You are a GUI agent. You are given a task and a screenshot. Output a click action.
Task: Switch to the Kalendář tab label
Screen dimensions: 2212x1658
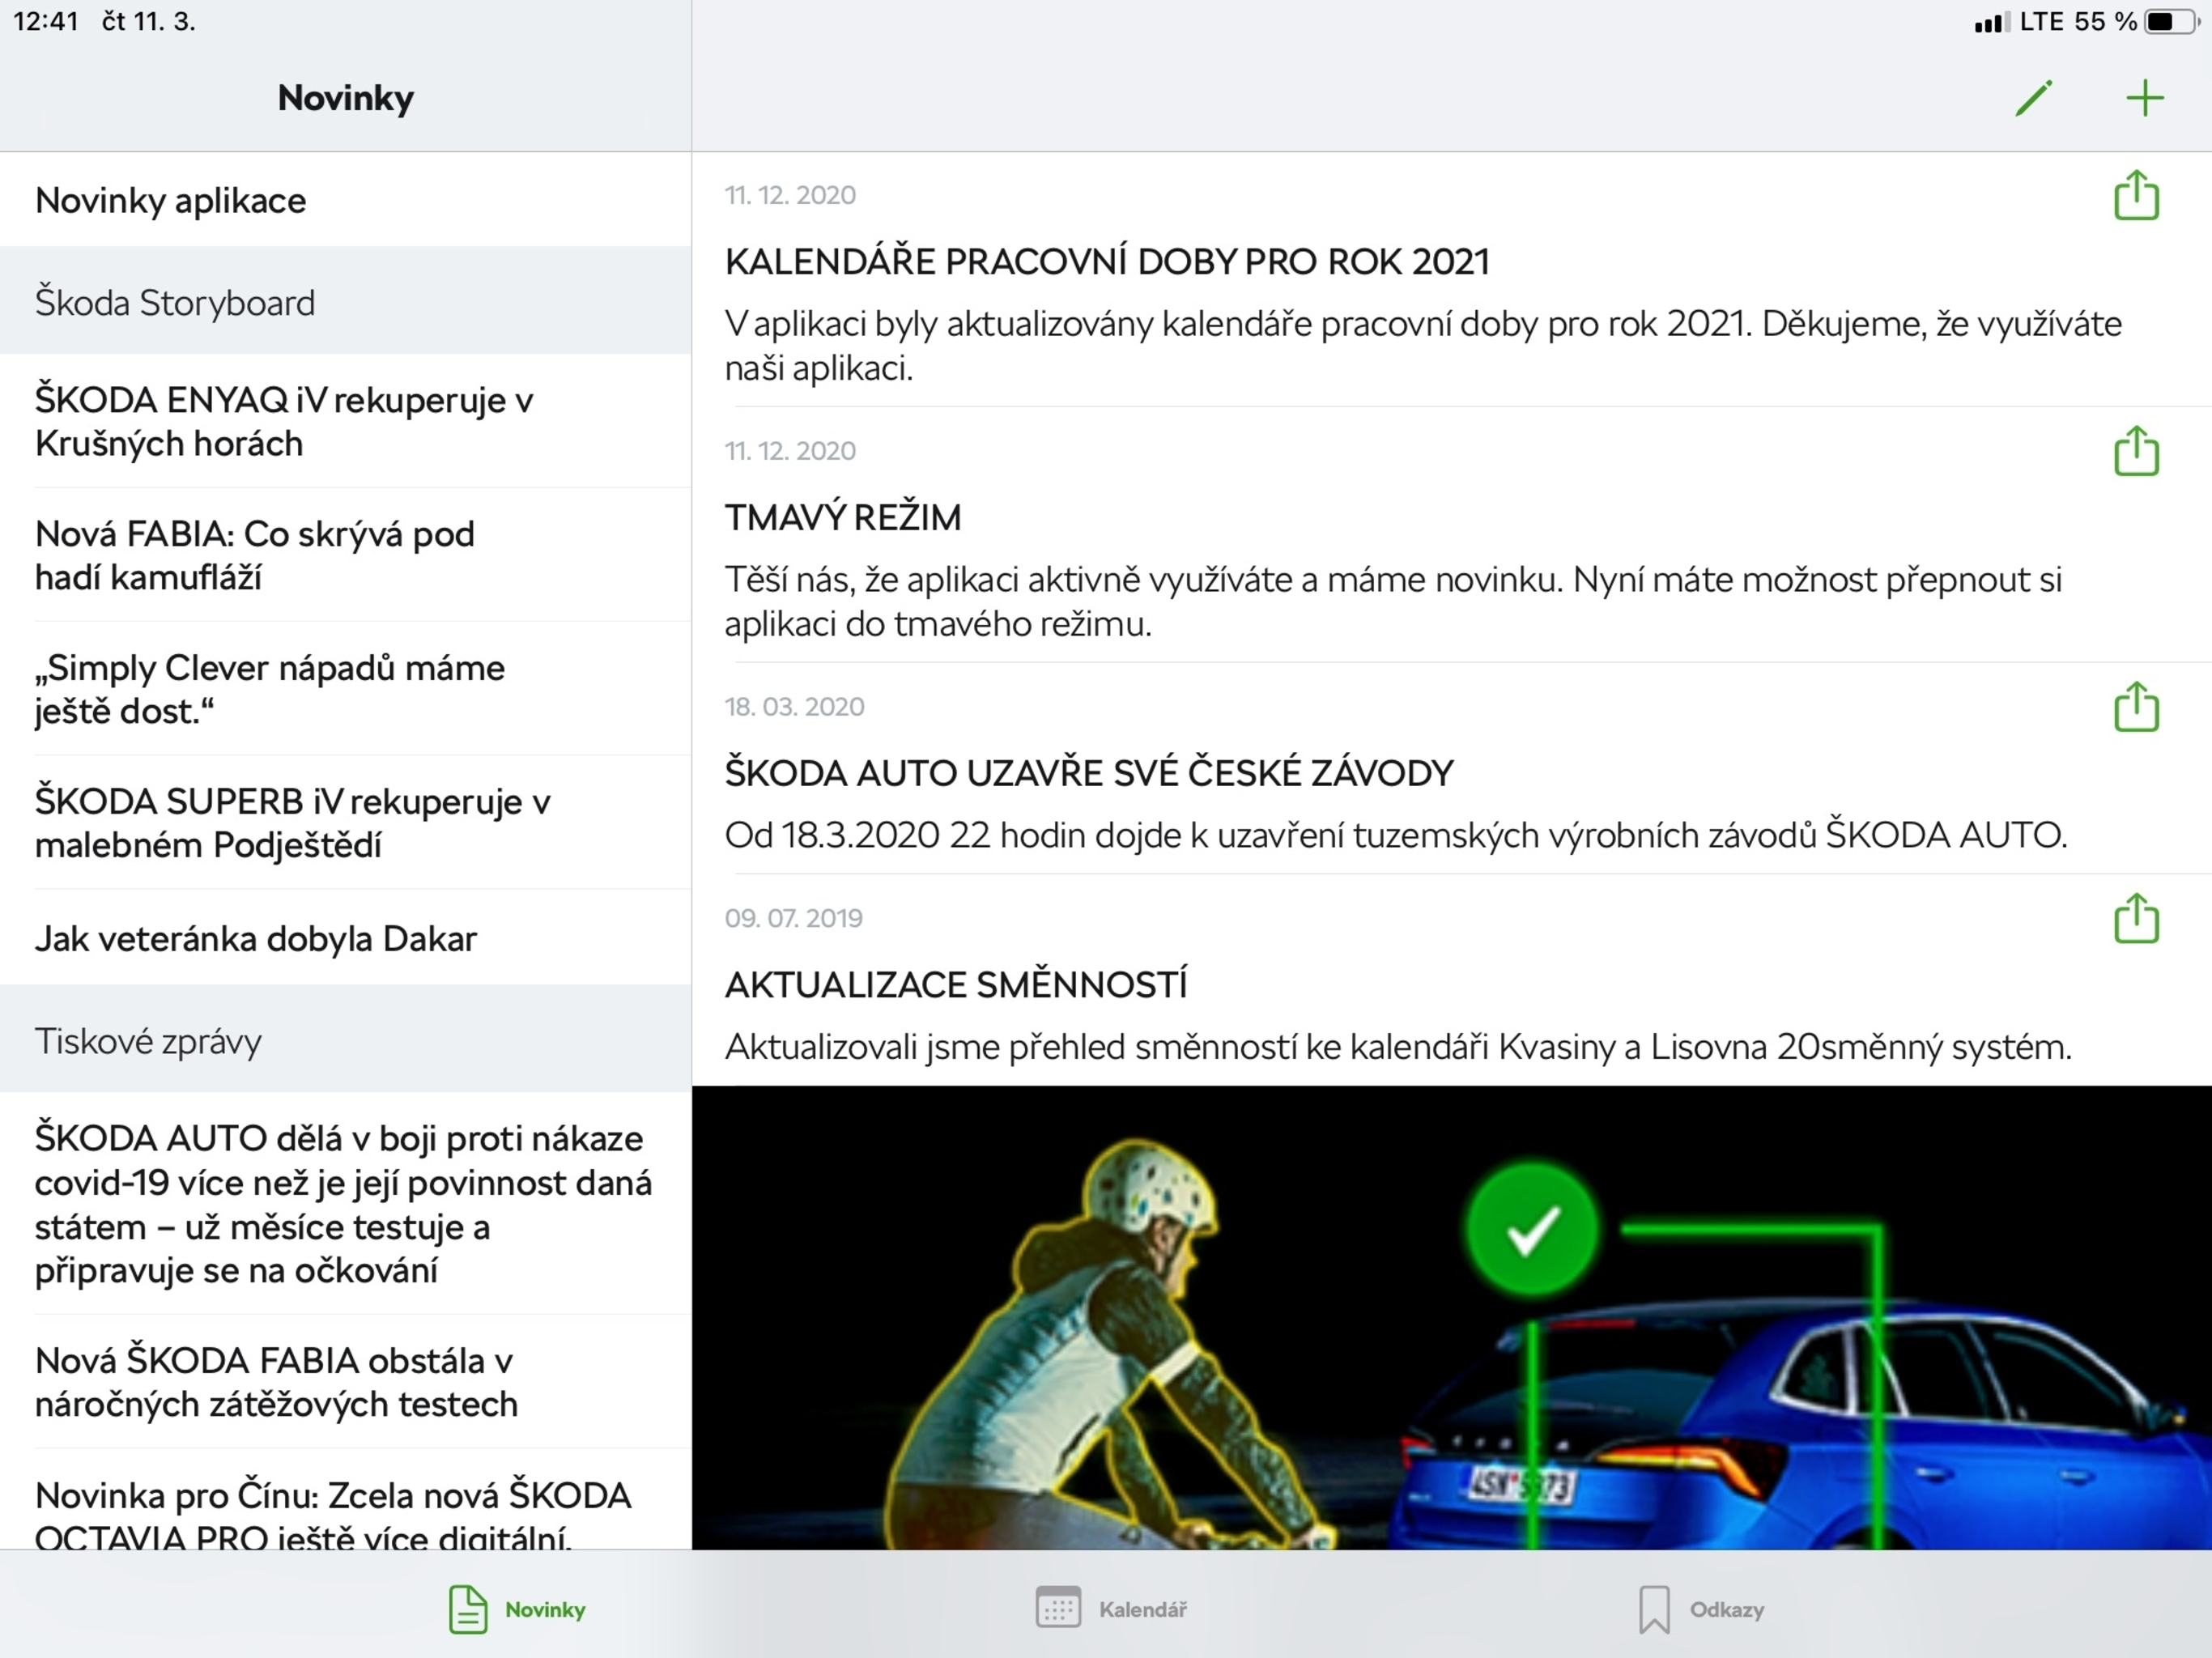1142,1609
